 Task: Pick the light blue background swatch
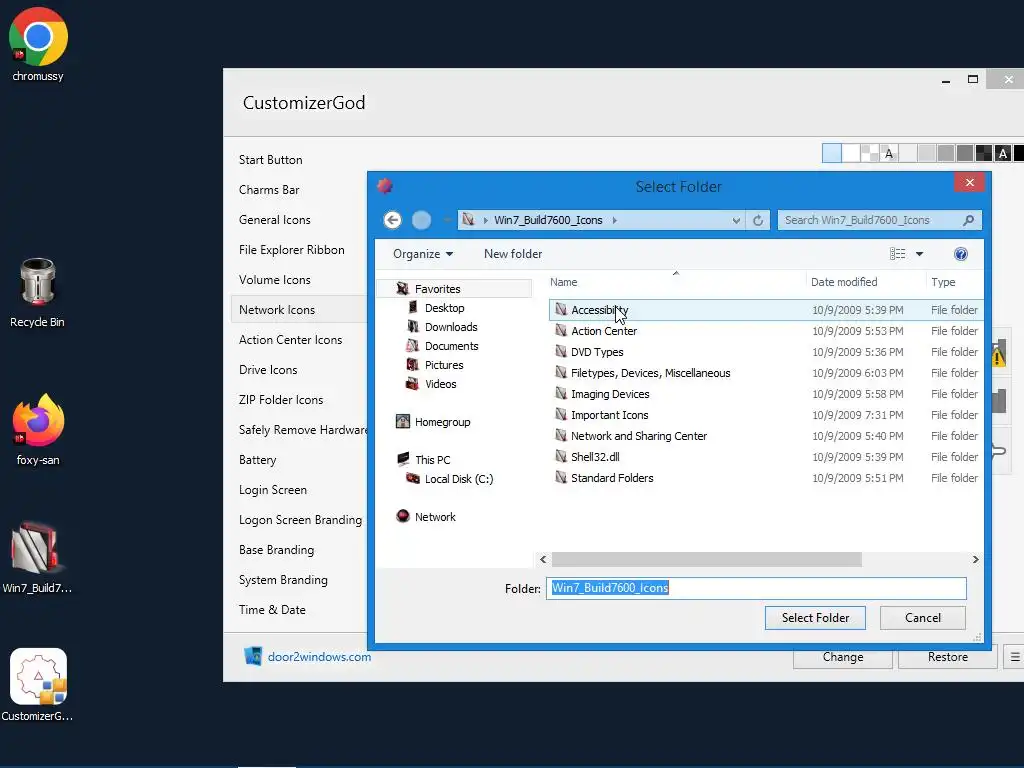coord(831,153)
